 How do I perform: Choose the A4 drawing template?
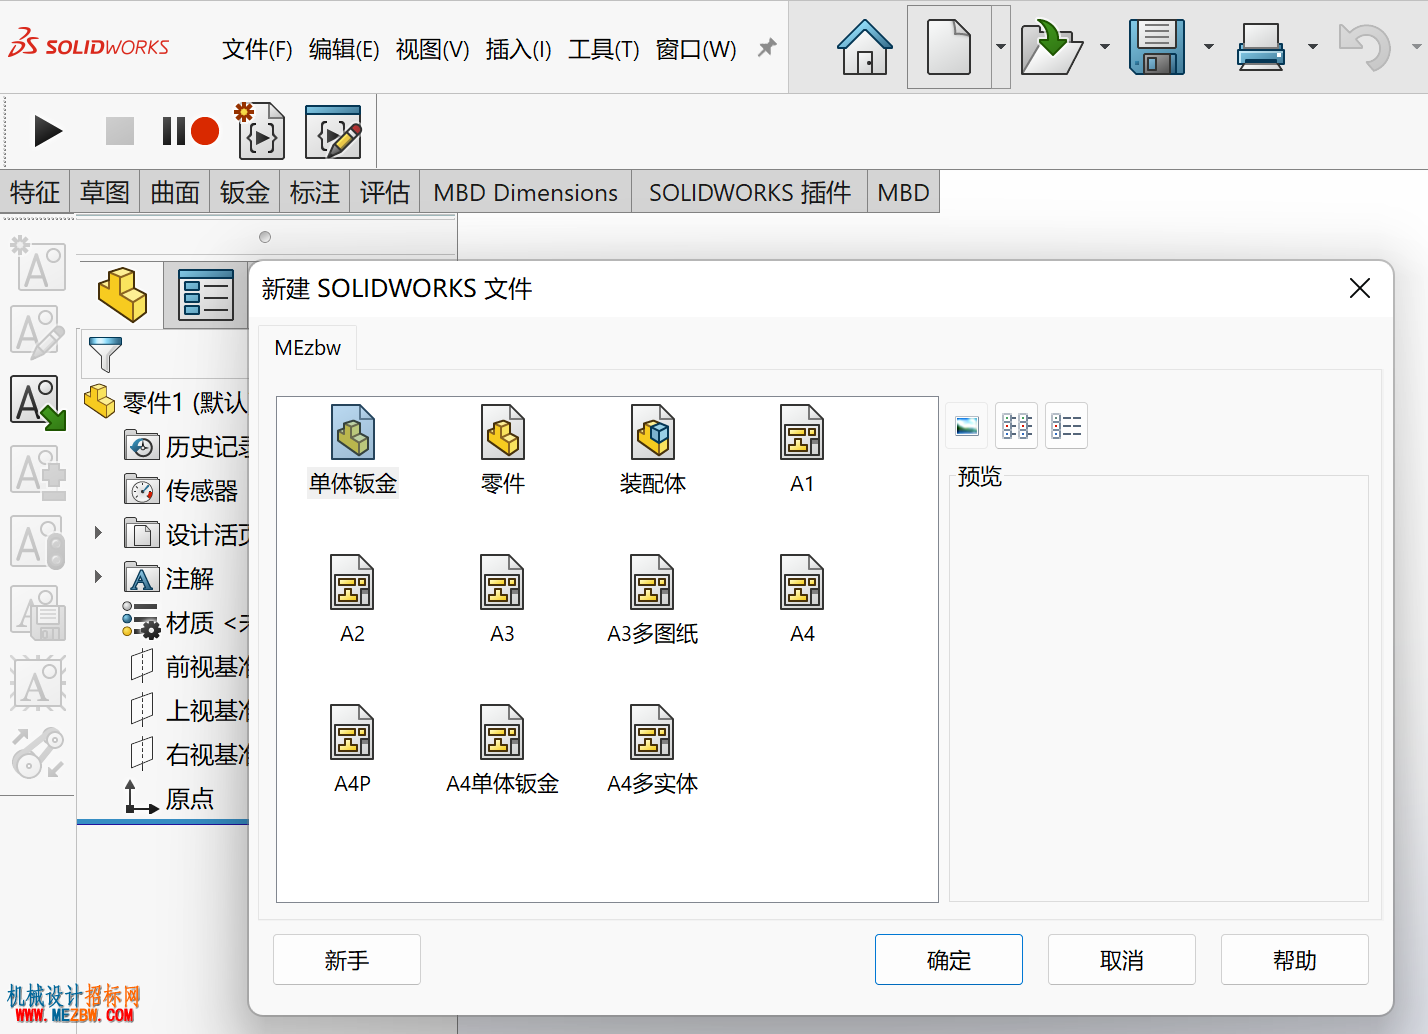click(x=802, y=600)
